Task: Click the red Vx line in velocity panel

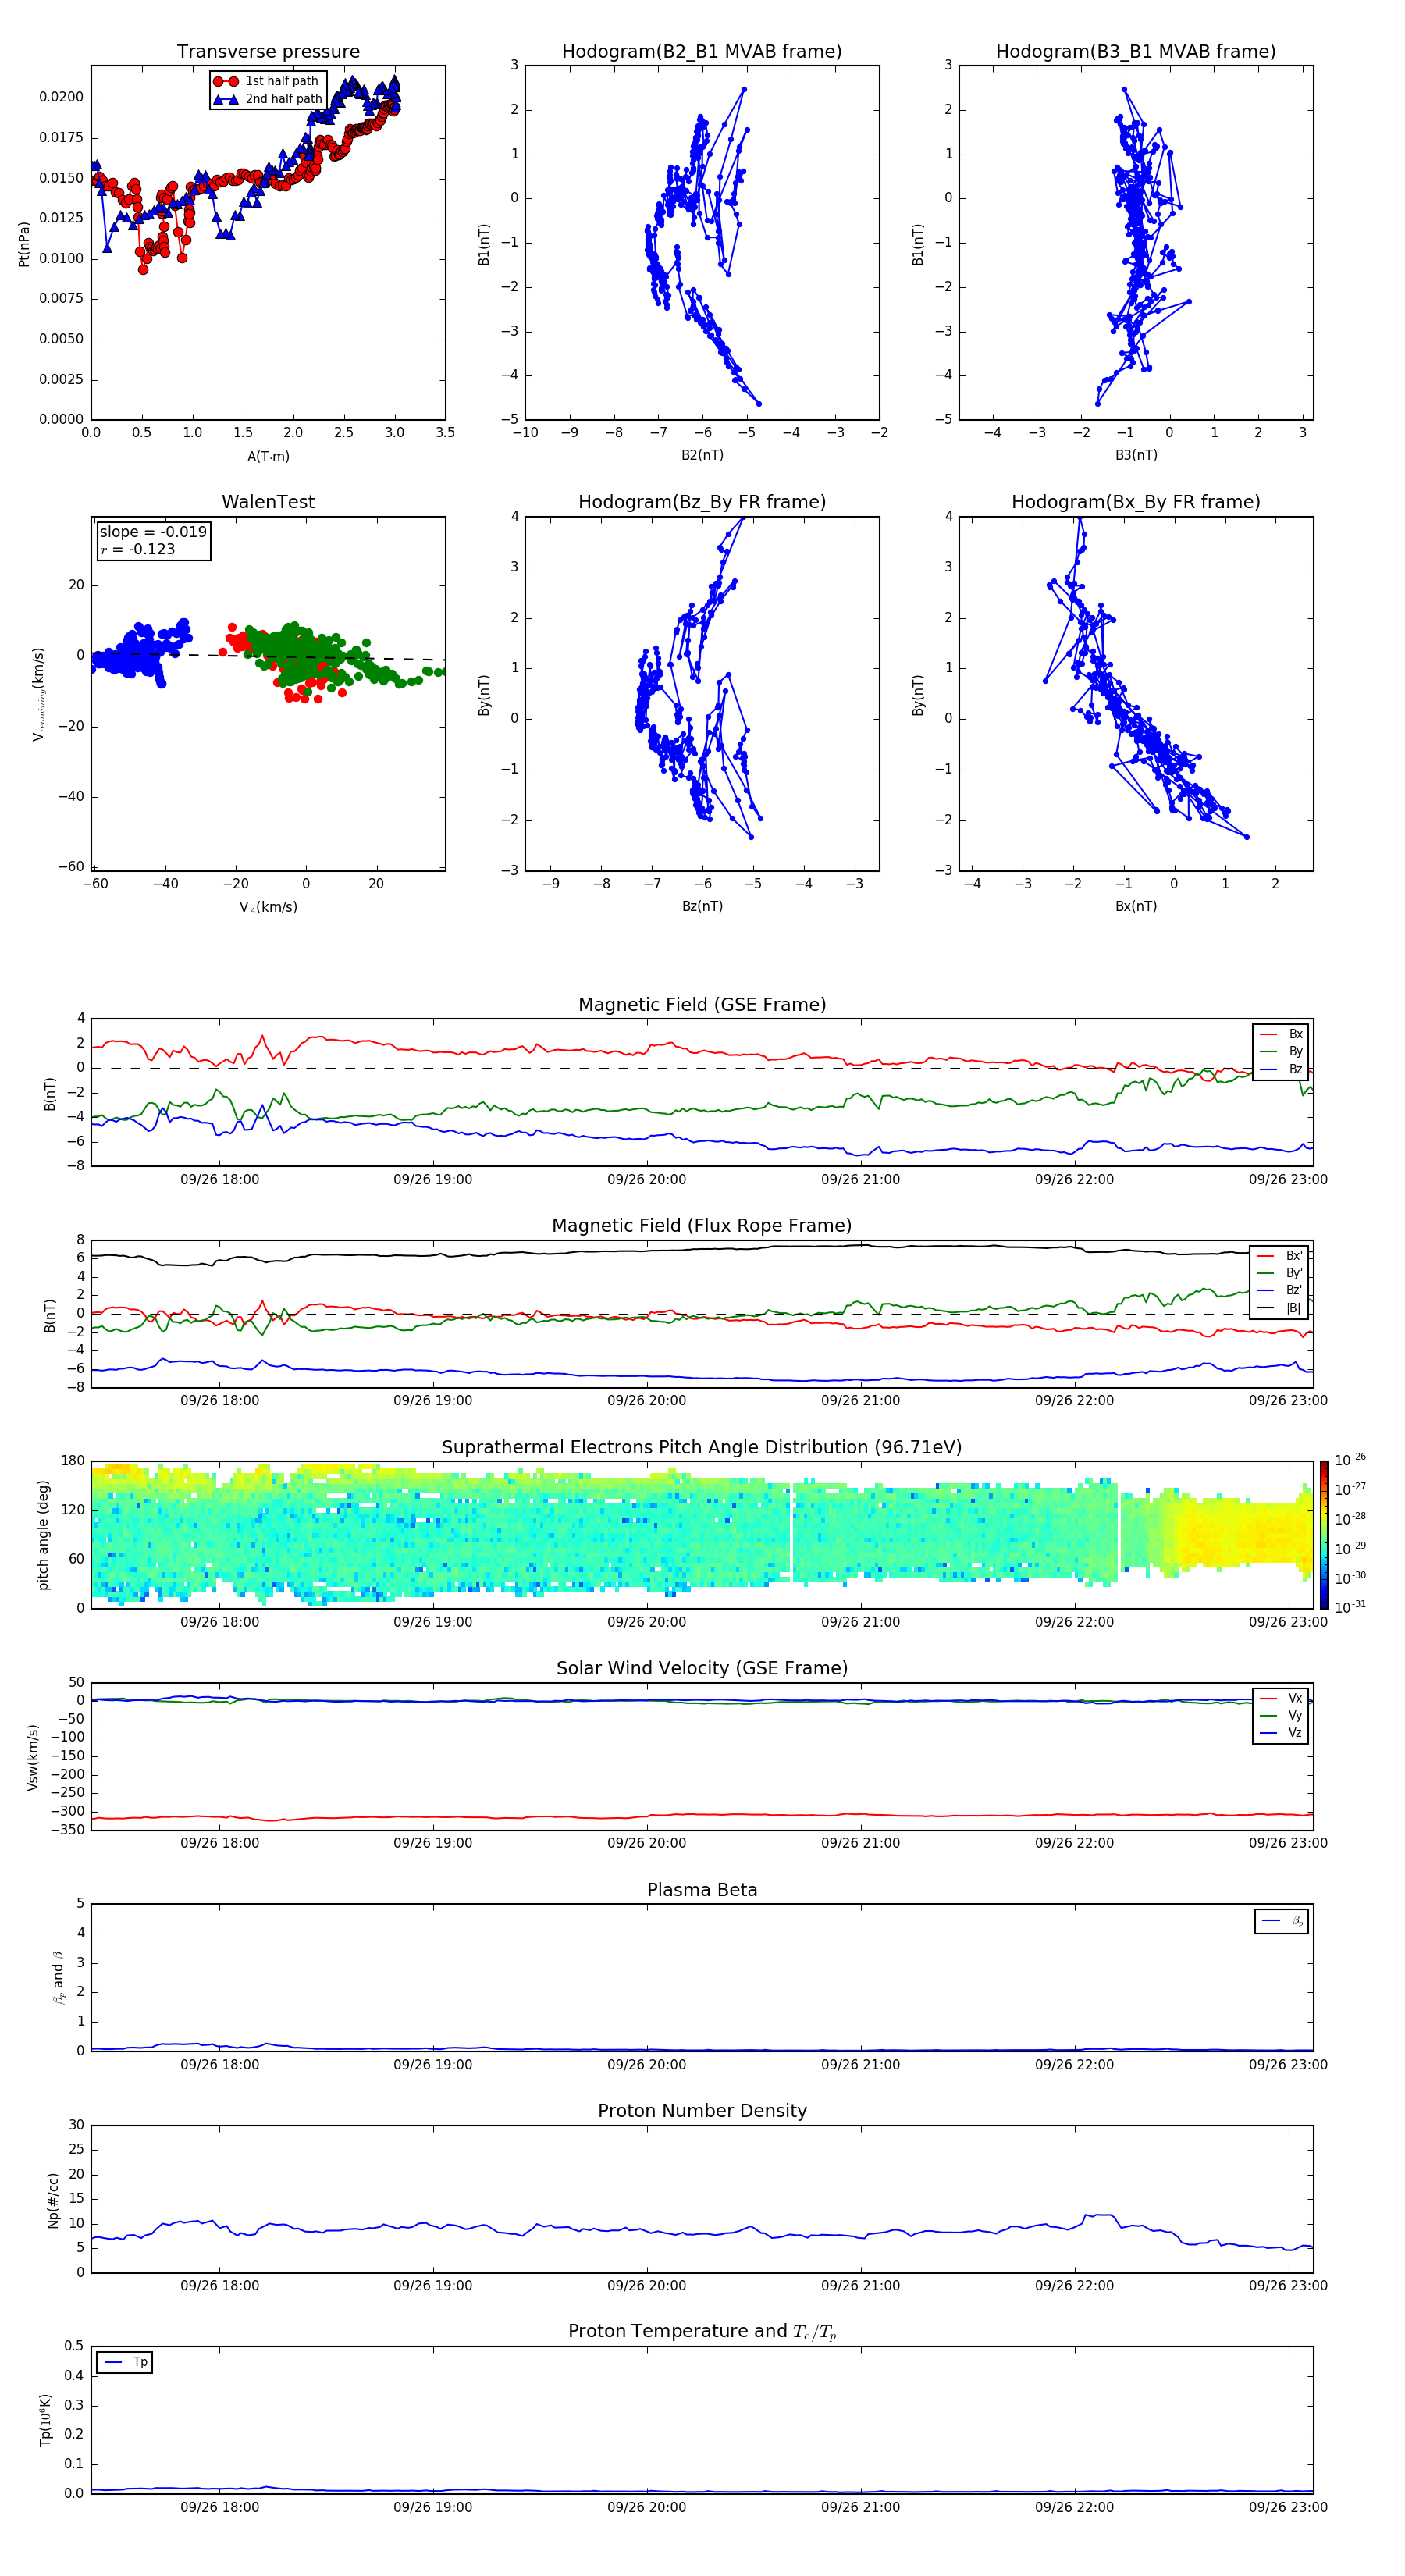Action: coord(700,1815)
